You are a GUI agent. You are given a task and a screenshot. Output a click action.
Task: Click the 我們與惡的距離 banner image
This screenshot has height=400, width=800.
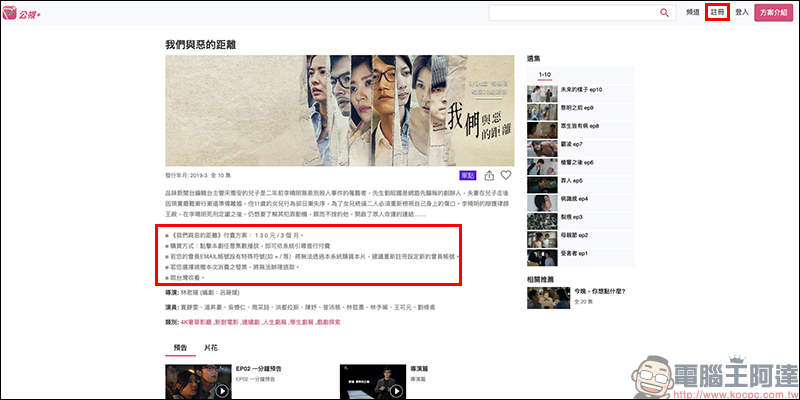339,110
